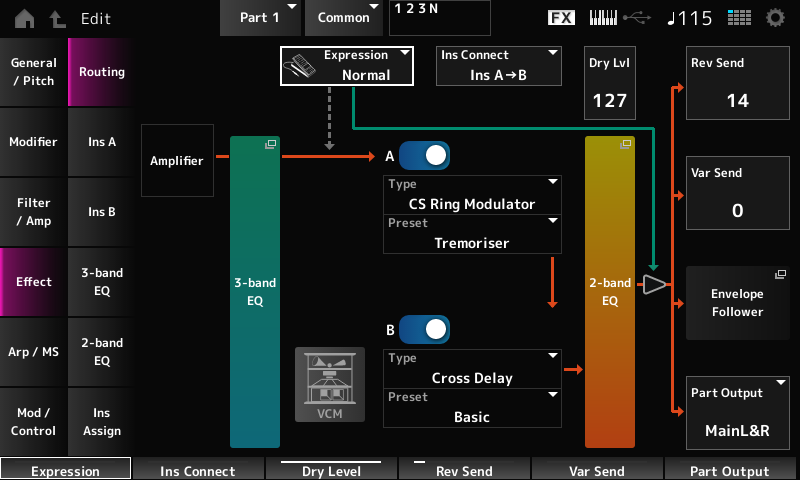Open settings gear icon

click(x=775, y=18)
